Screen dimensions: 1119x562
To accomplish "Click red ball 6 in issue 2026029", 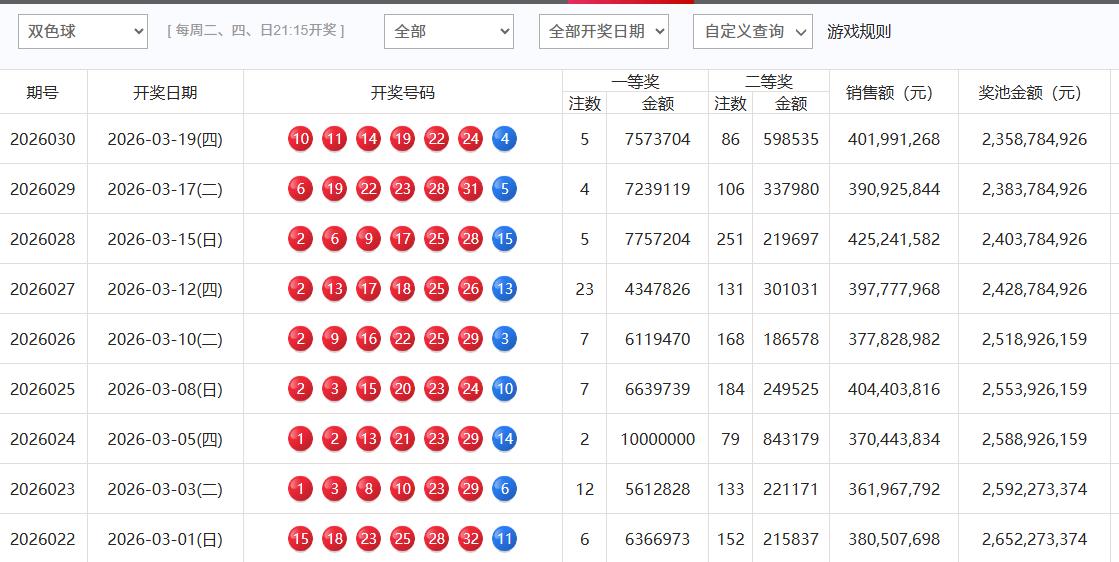I will [x=300, y=188].
